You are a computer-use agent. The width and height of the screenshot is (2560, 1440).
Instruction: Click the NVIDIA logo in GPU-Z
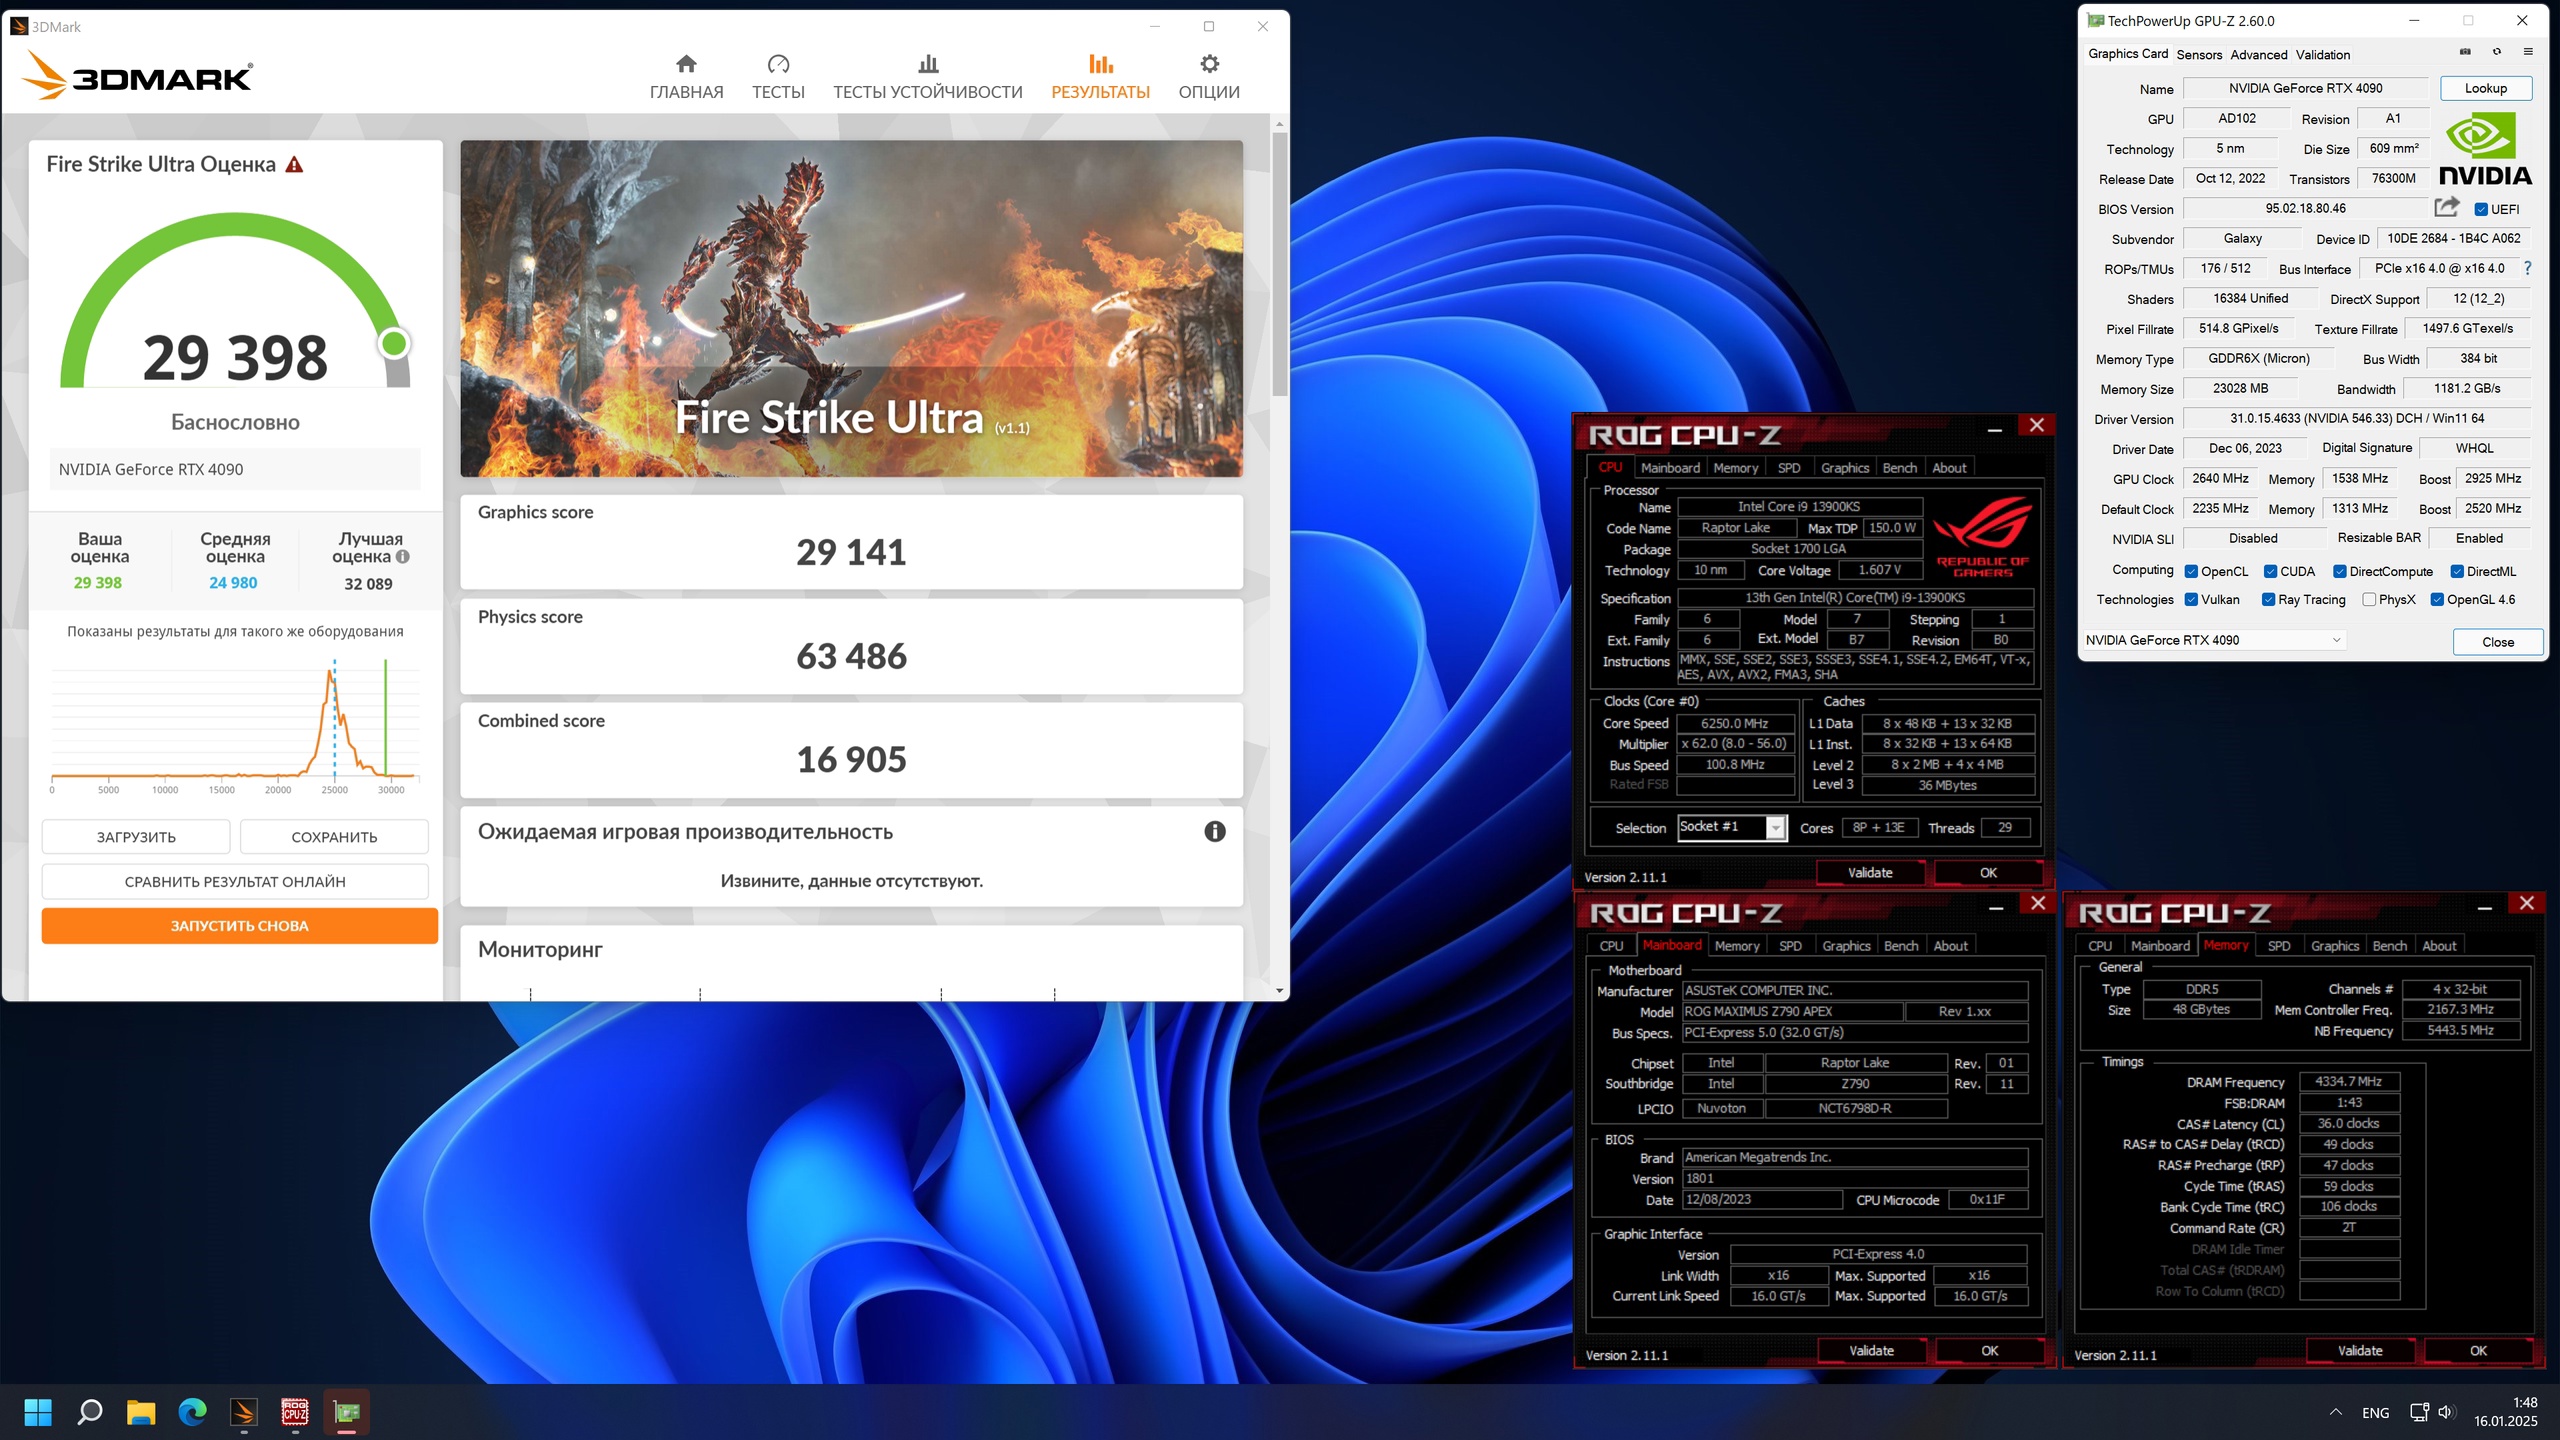[x=2485, y=149]
